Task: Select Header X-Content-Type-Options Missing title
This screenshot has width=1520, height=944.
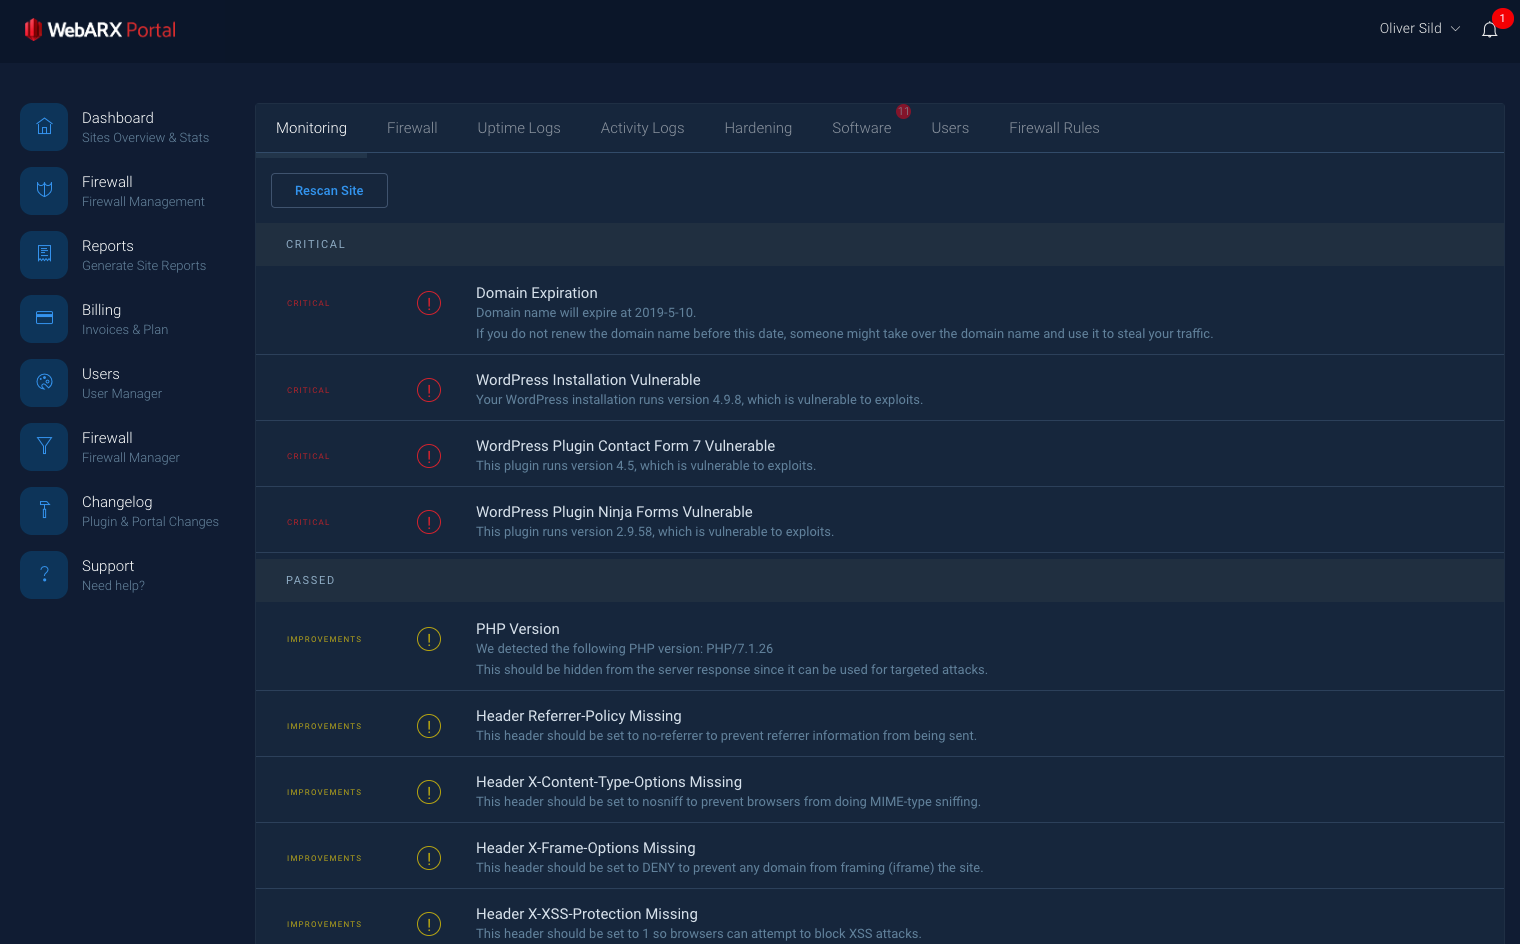Action: click(609, 782)
